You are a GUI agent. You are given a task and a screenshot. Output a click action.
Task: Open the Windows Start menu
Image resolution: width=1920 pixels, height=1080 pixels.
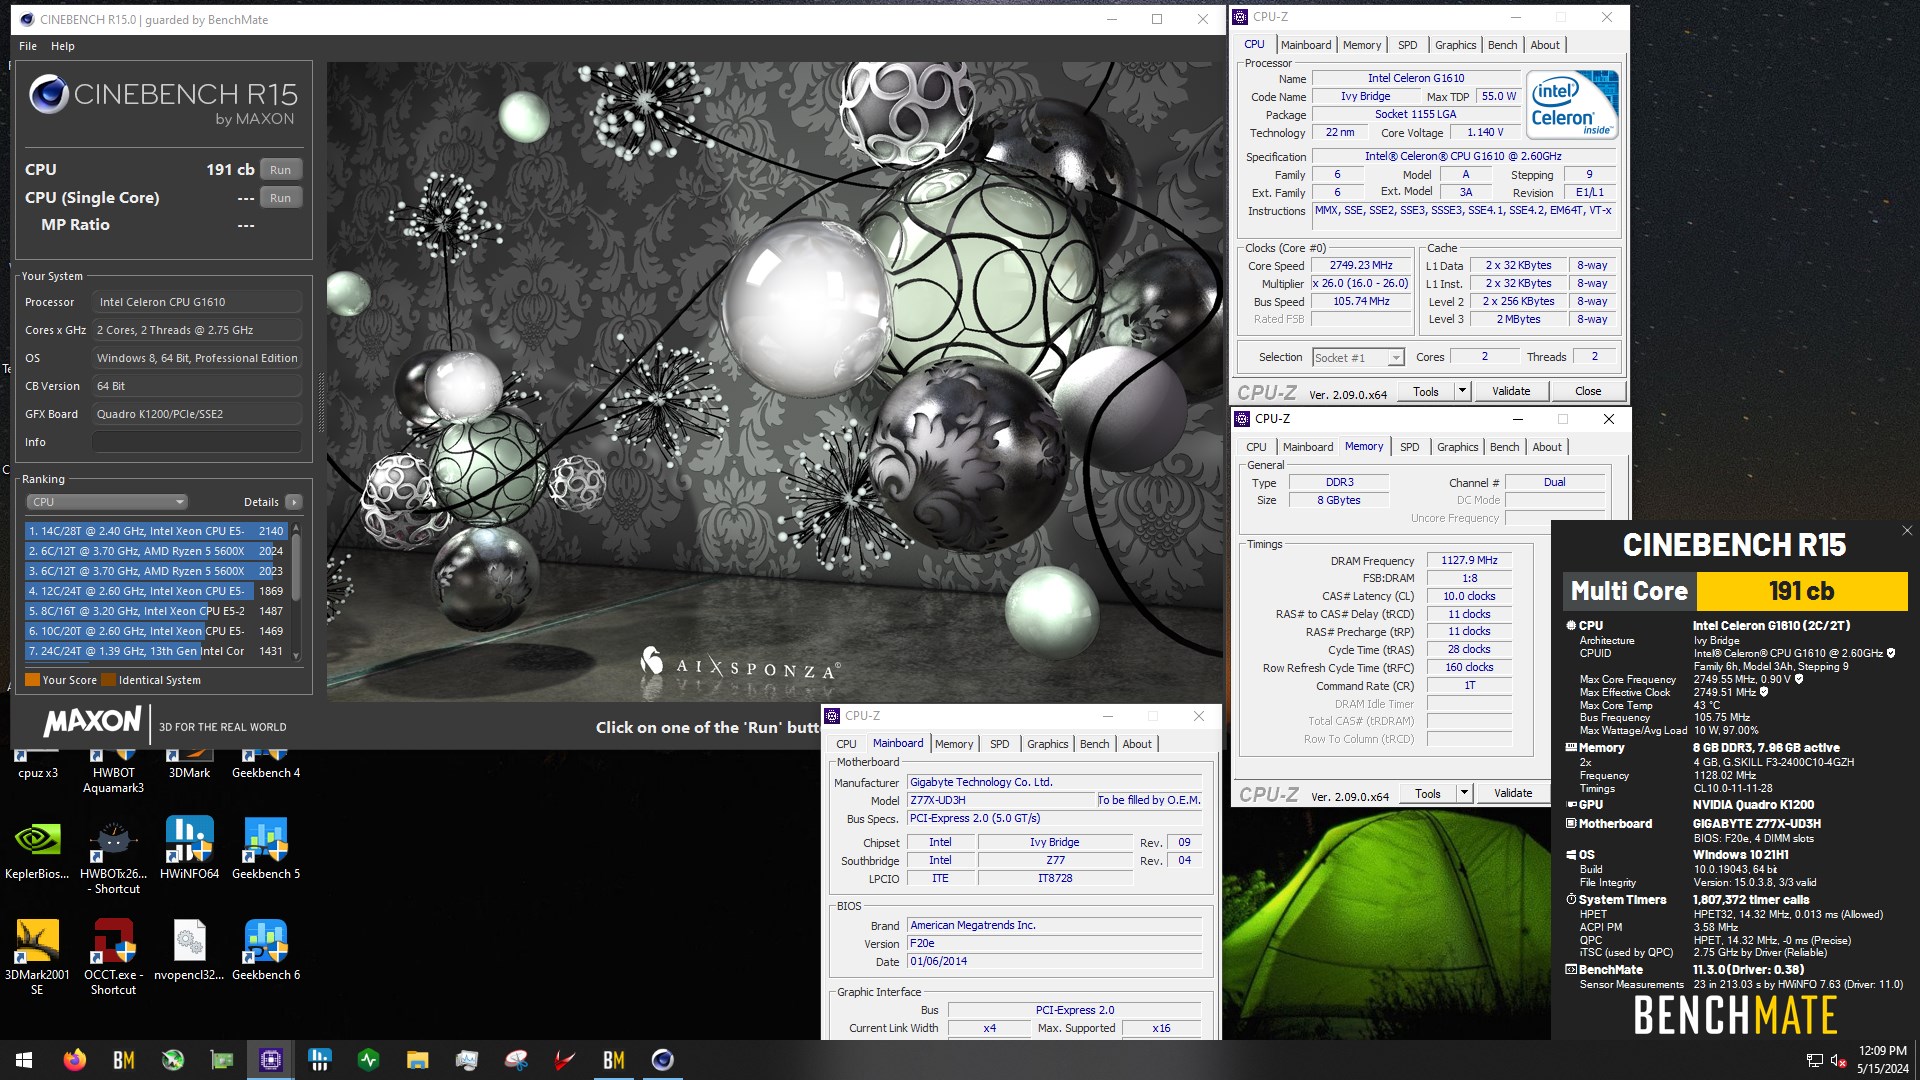click(24, 1060)
